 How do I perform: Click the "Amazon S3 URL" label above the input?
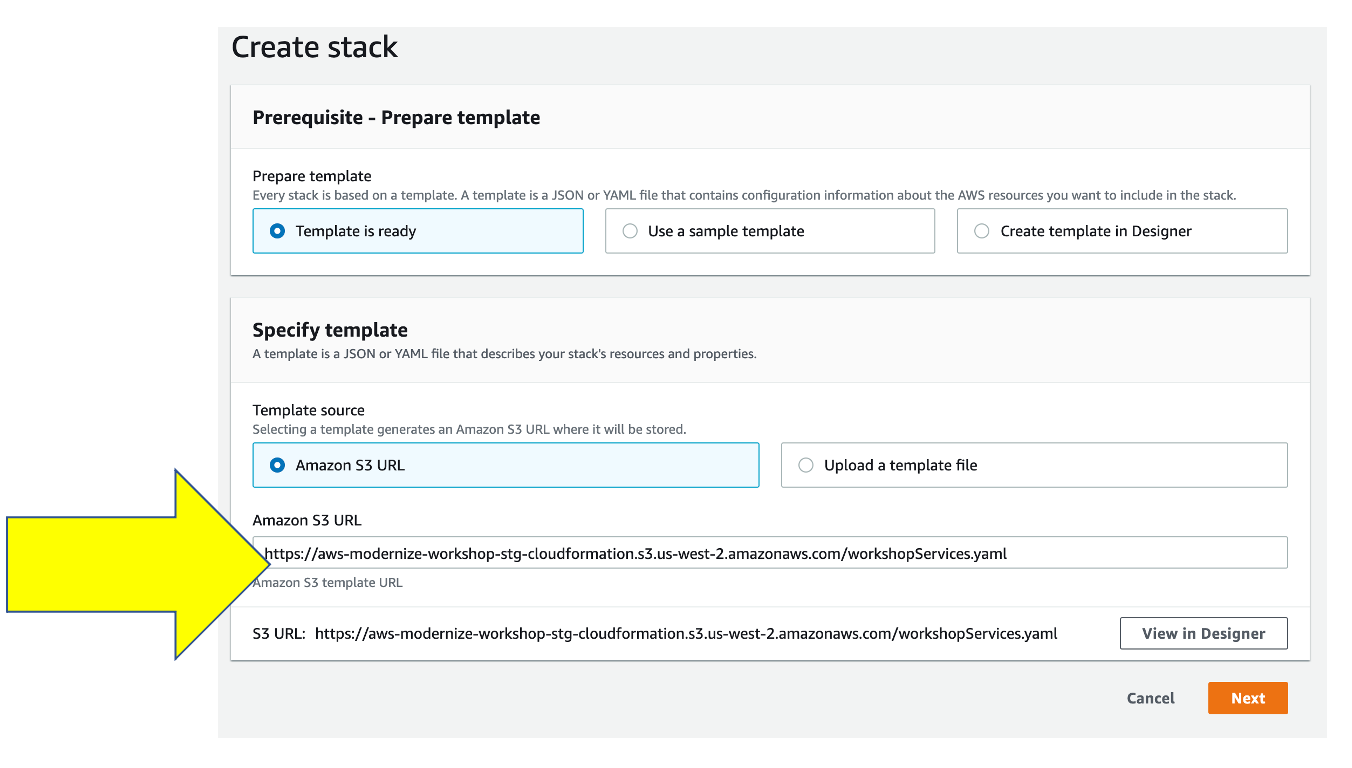pos(307,520)
